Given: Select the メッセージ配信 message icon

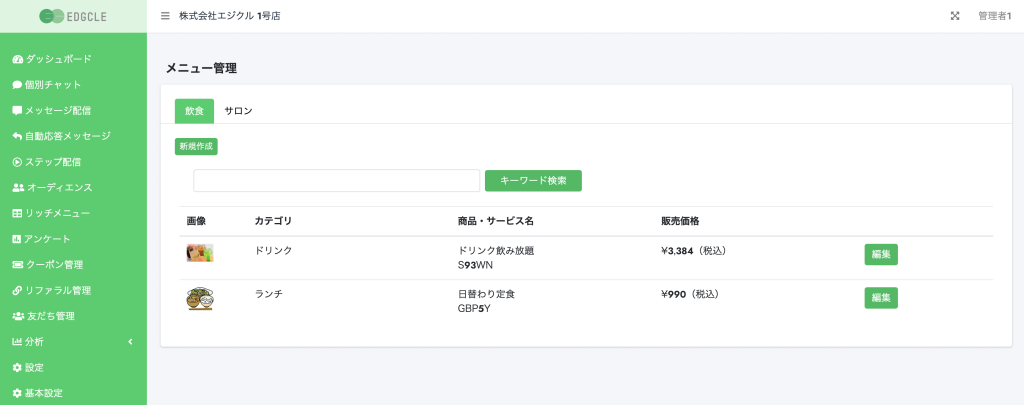Looking at the screenshot, I should (18, 110).
